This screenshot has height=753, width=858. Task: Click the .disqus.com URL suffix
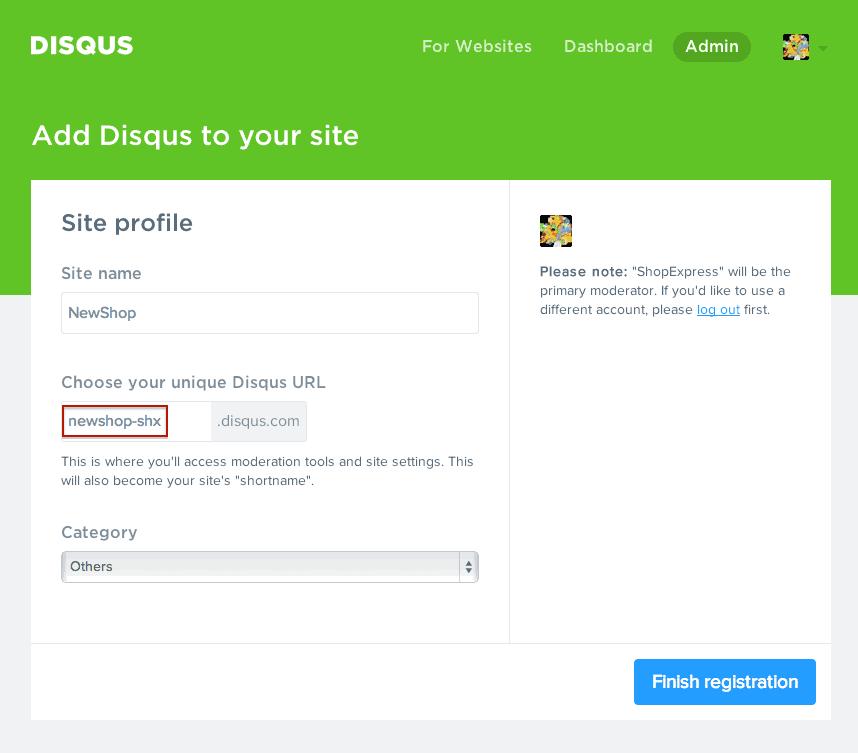[x=258, y=421]
